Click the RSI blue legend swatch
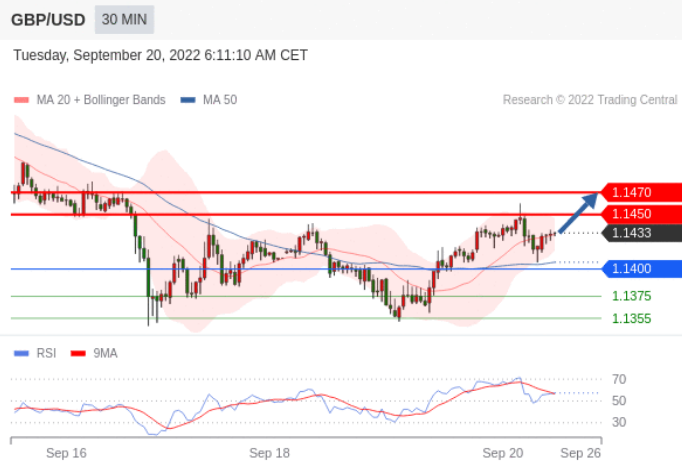 pyautogui.click(x=21, y=354)
